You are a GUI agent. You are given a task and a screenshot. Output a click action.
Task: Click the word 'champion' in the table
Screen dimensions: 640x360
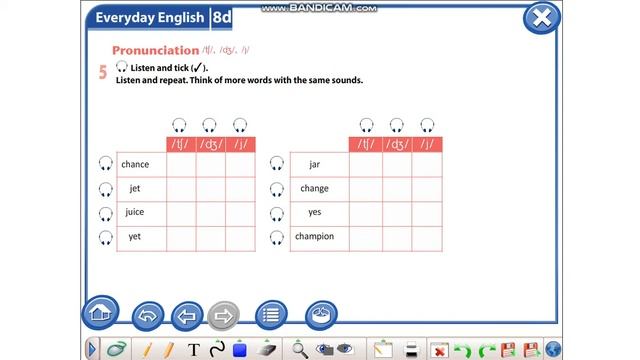(x=314, y=236)
